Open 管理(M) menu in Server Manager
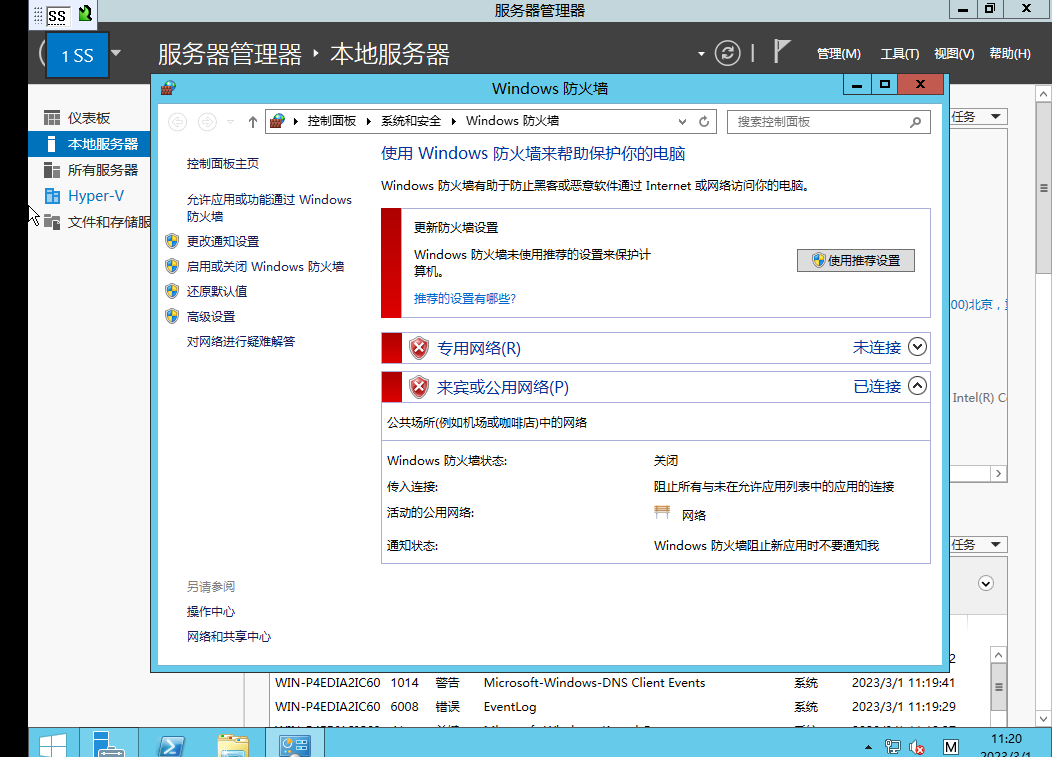 point(839,54)
